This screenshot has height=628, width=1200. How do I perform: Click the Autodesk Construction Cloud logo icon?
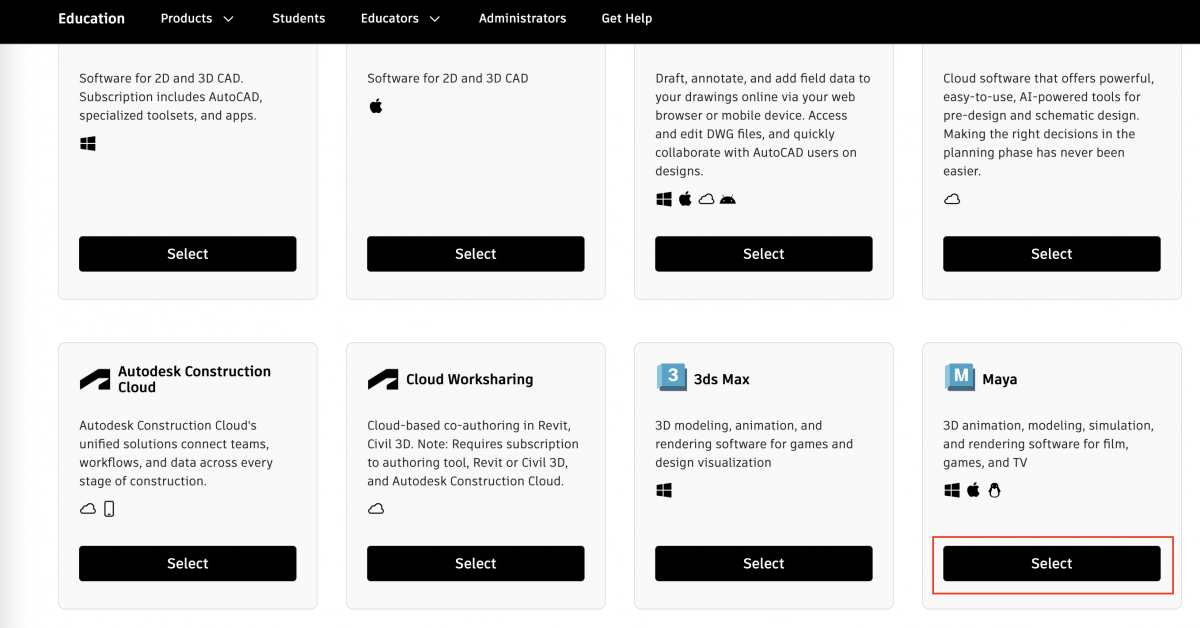click(x=95, y=379)
